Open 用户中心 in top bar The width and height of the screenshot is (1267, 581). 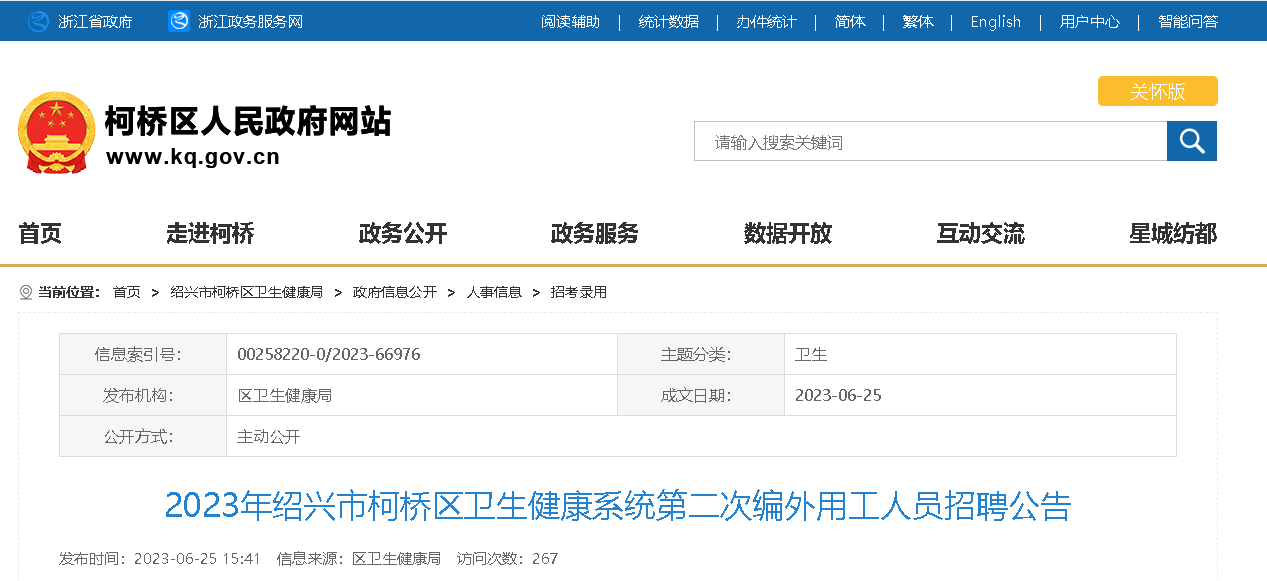(1089, 21)
